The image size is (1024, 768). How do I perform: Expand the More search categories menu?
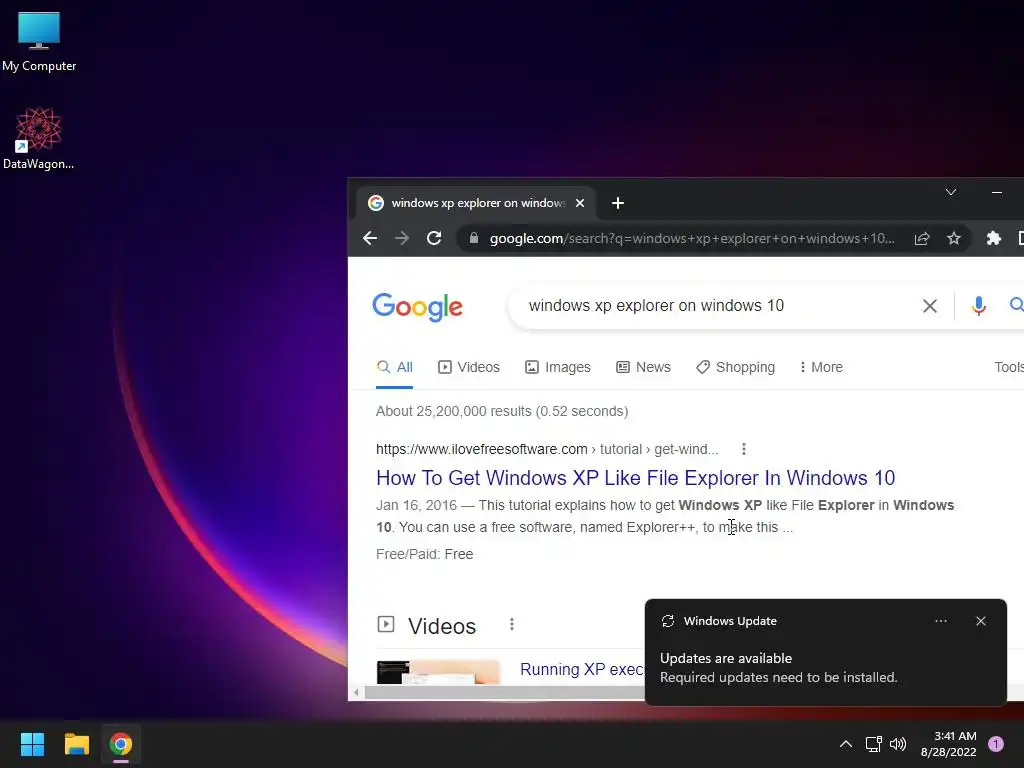click(822, 367)
